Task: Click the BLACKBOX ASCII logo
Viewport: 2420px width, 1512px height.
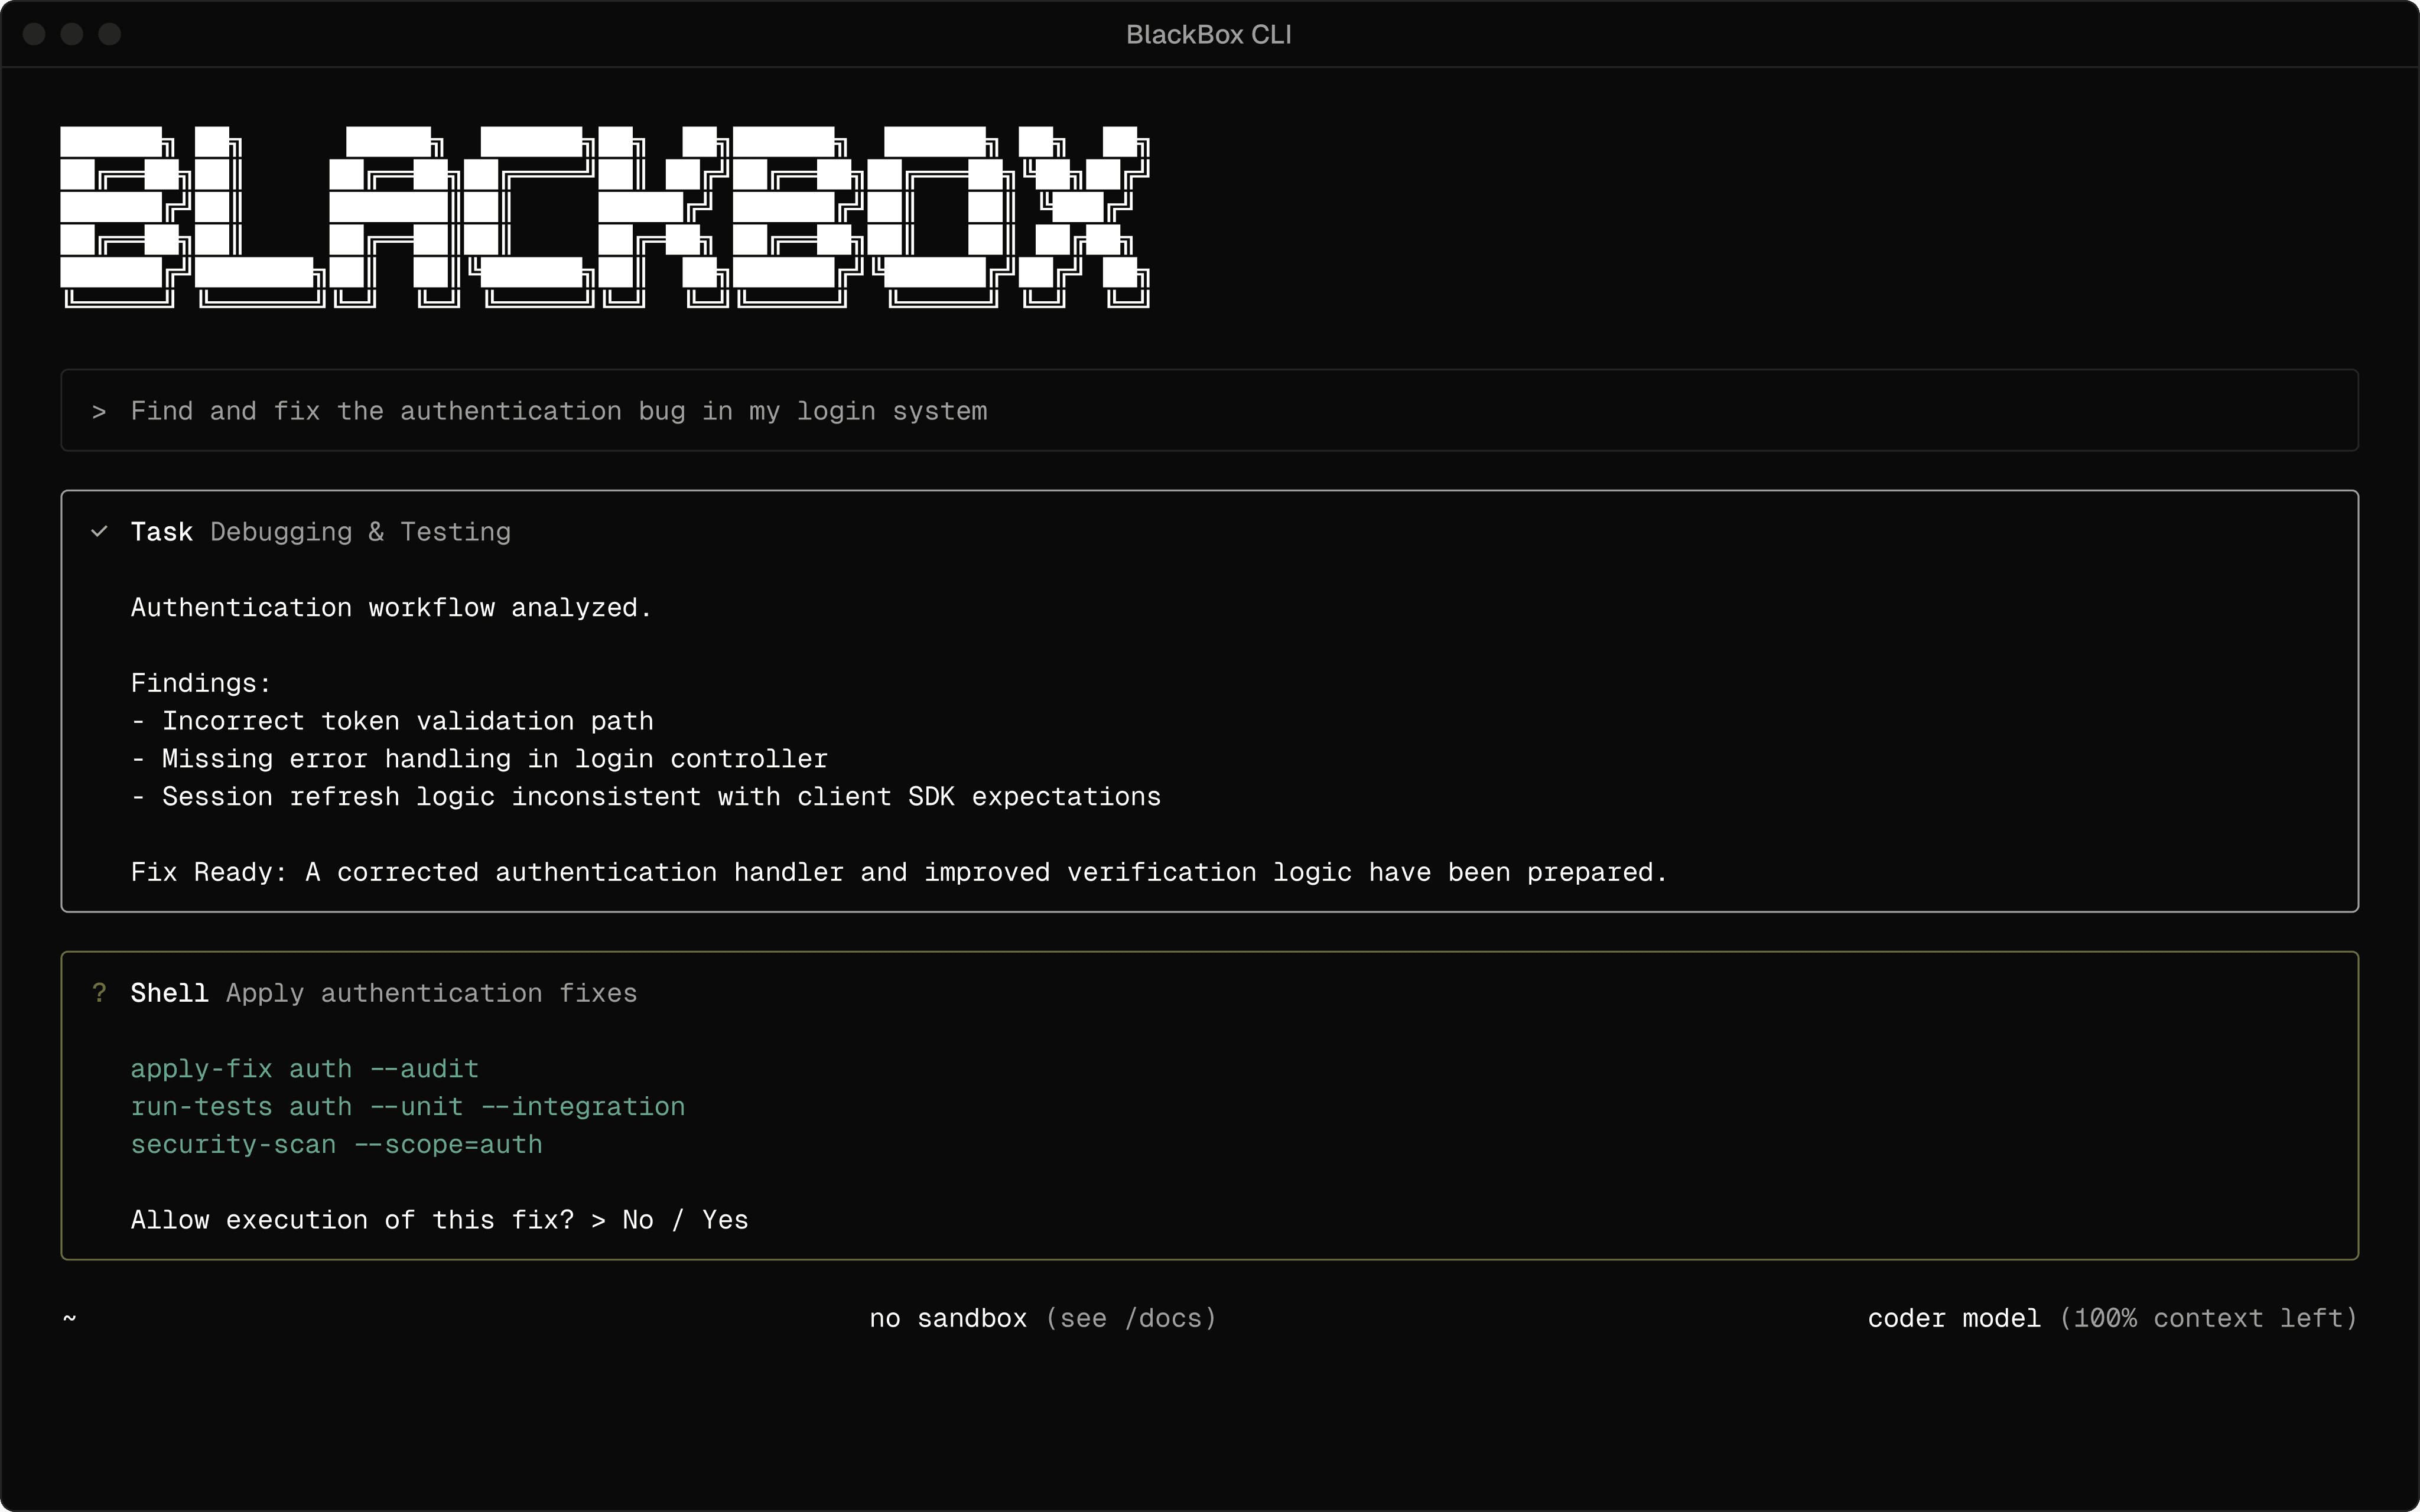Action: point(604,216)
